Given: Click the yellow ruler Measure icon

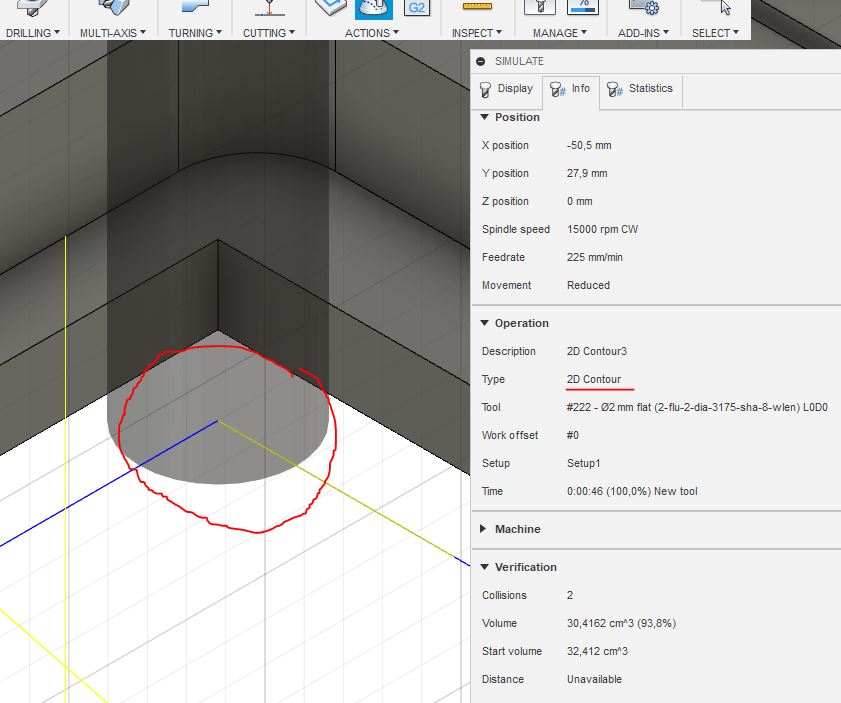Looking at the screenshot, I should click(x=477, y=7).
